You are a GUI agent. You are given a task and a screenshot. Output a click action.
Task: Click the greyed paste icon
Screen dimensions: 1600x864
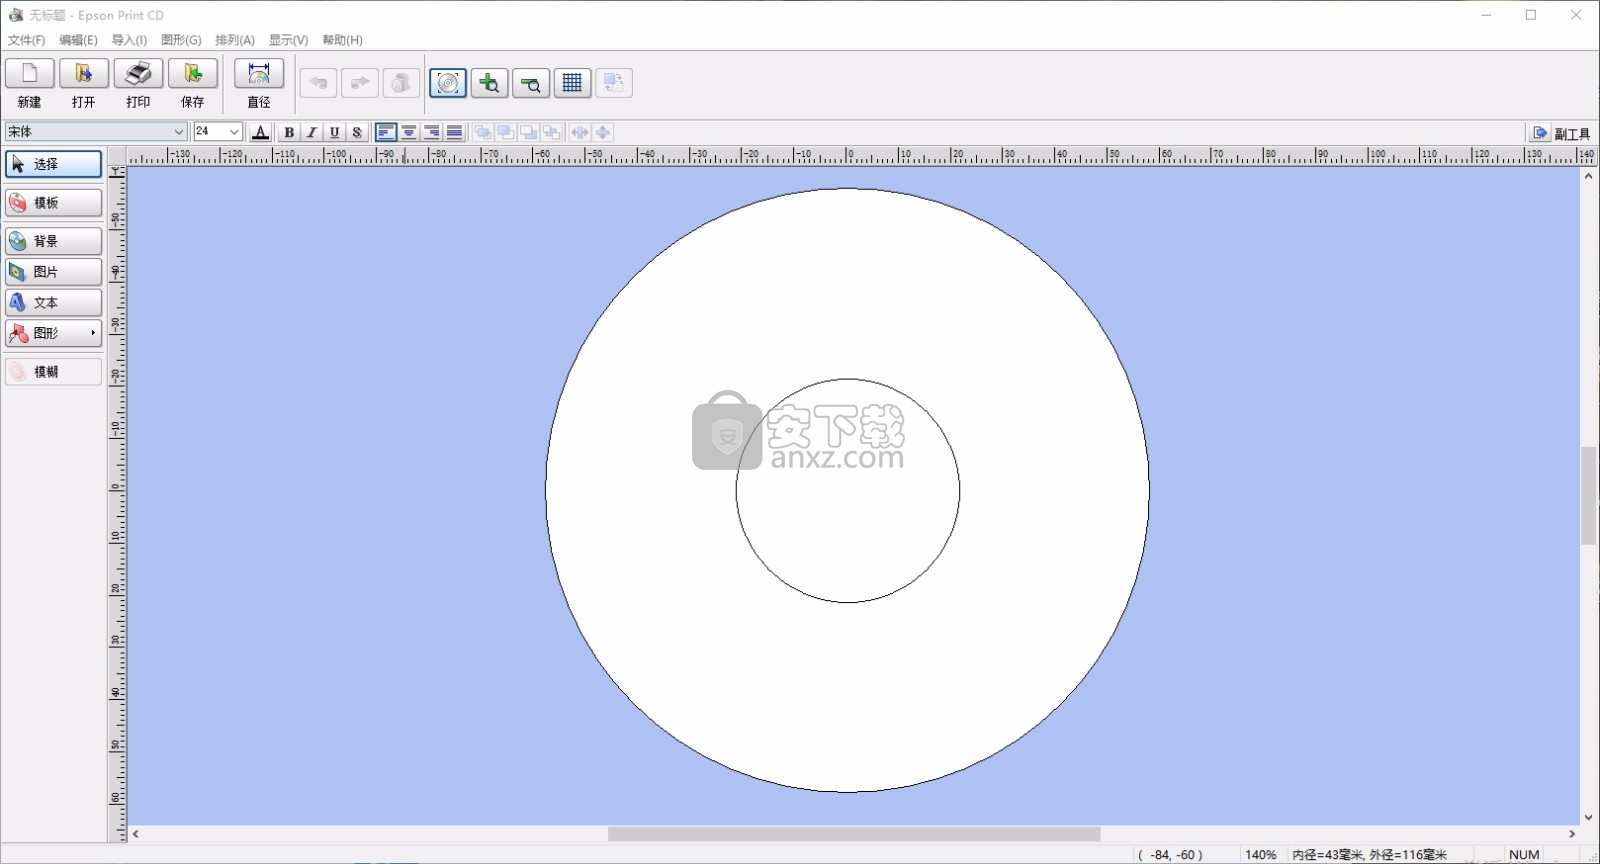pos(401,83)
